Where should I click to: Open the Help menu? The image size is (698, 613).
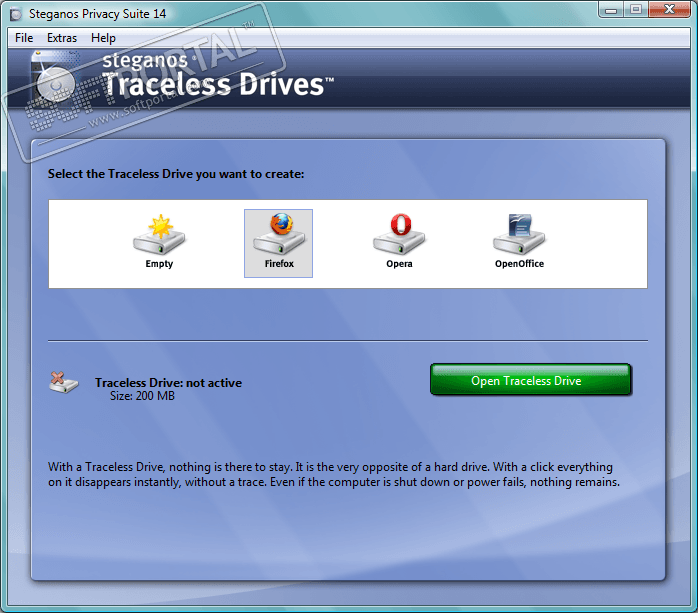point(103,38)
